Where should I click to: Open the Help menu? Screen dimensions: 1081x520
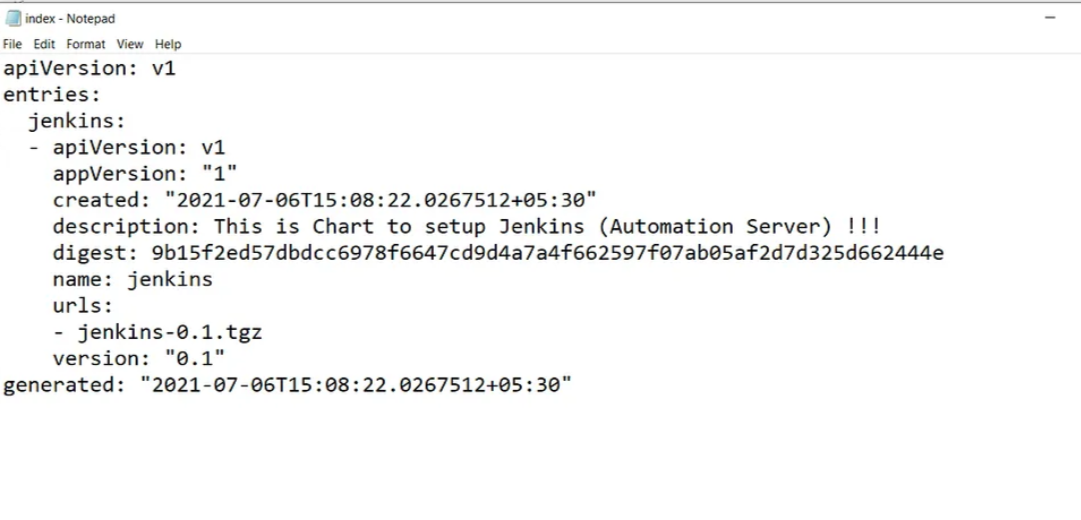point(168,44)
